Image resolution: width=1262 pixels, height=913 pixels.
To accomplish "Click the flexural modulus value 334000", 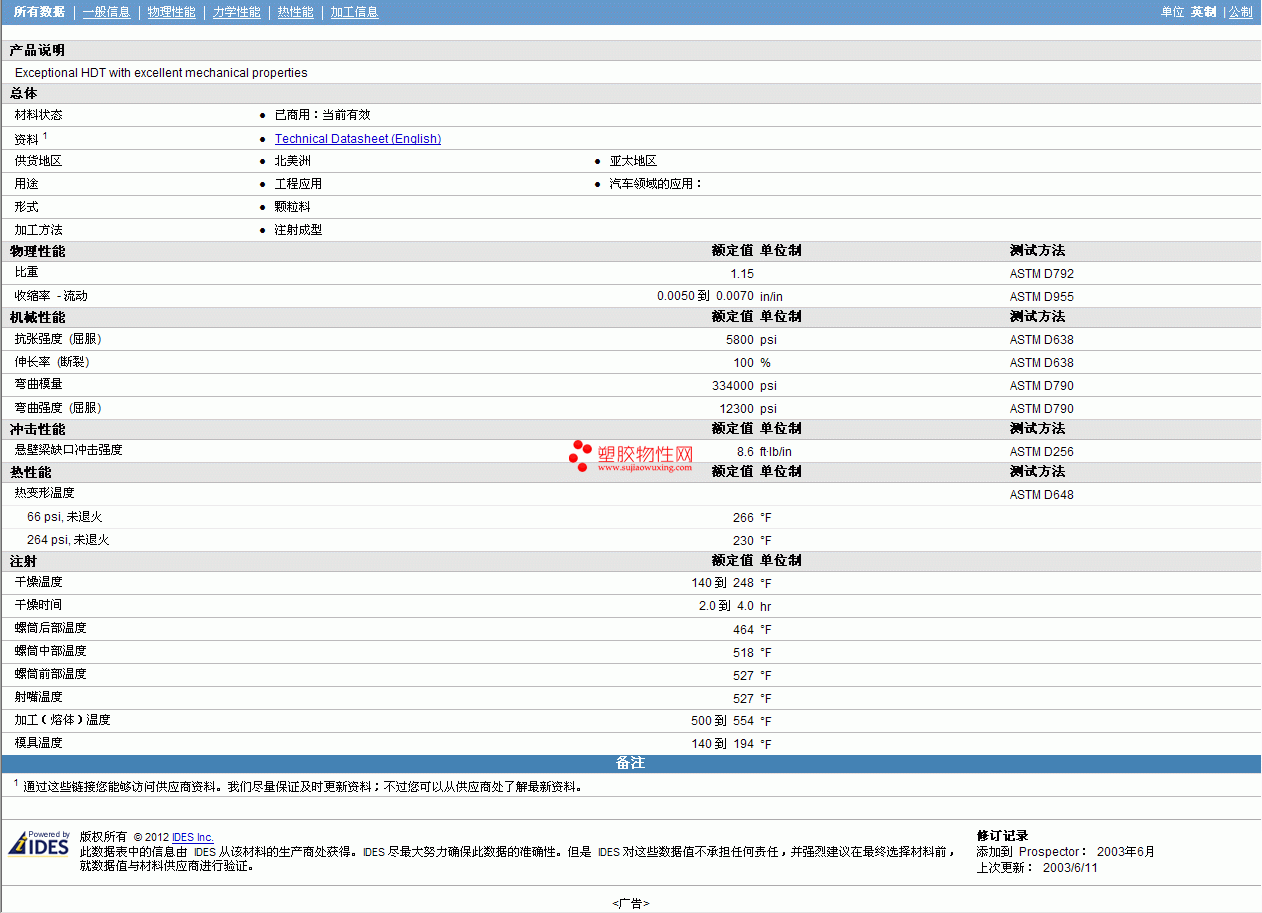I will tap(733, 386).
